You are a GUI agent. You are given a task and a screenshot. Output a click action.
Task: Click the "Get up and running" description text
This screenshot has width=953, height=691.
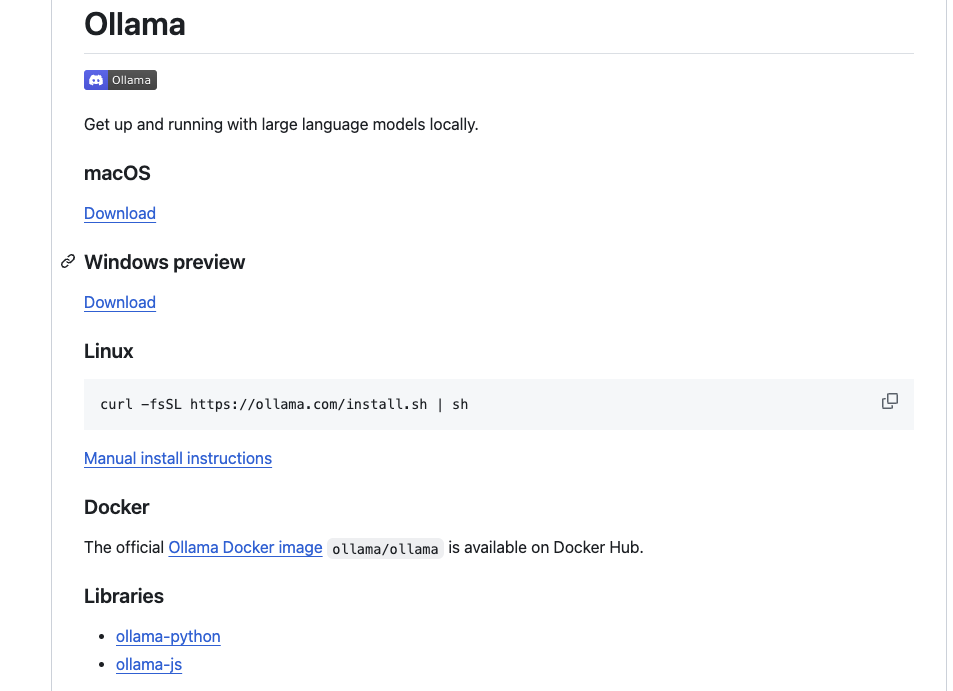281,125
